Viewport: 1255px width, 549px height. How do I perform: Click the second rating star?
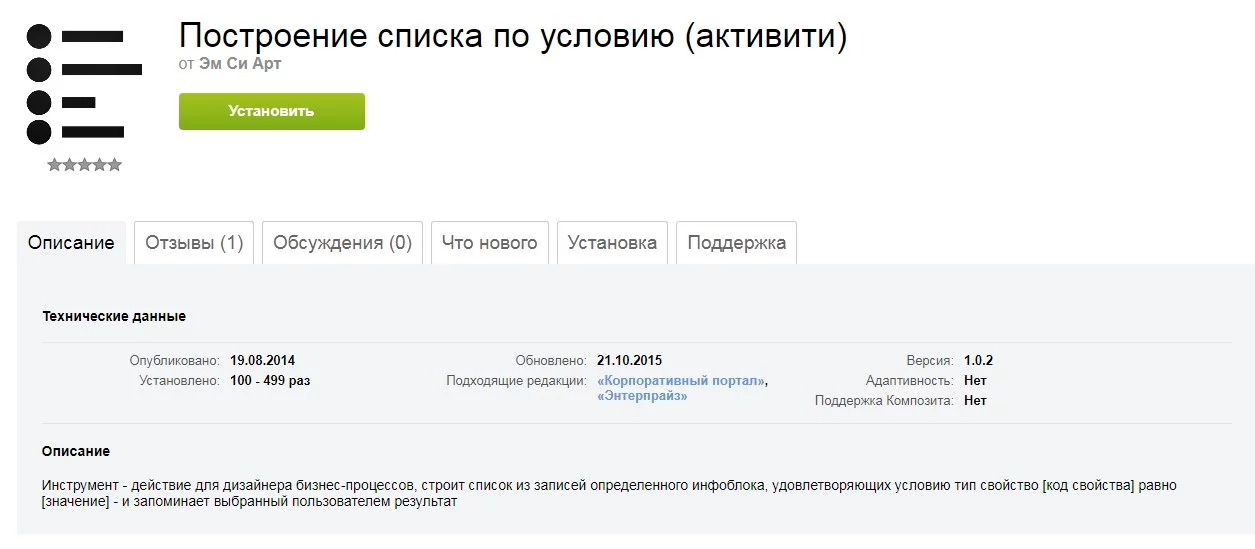click(x=69, y=165)
